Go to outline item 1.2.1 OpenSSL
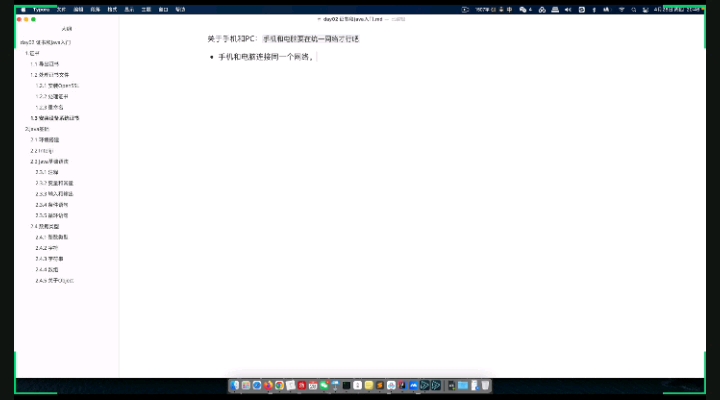 [x=57, y=85]
